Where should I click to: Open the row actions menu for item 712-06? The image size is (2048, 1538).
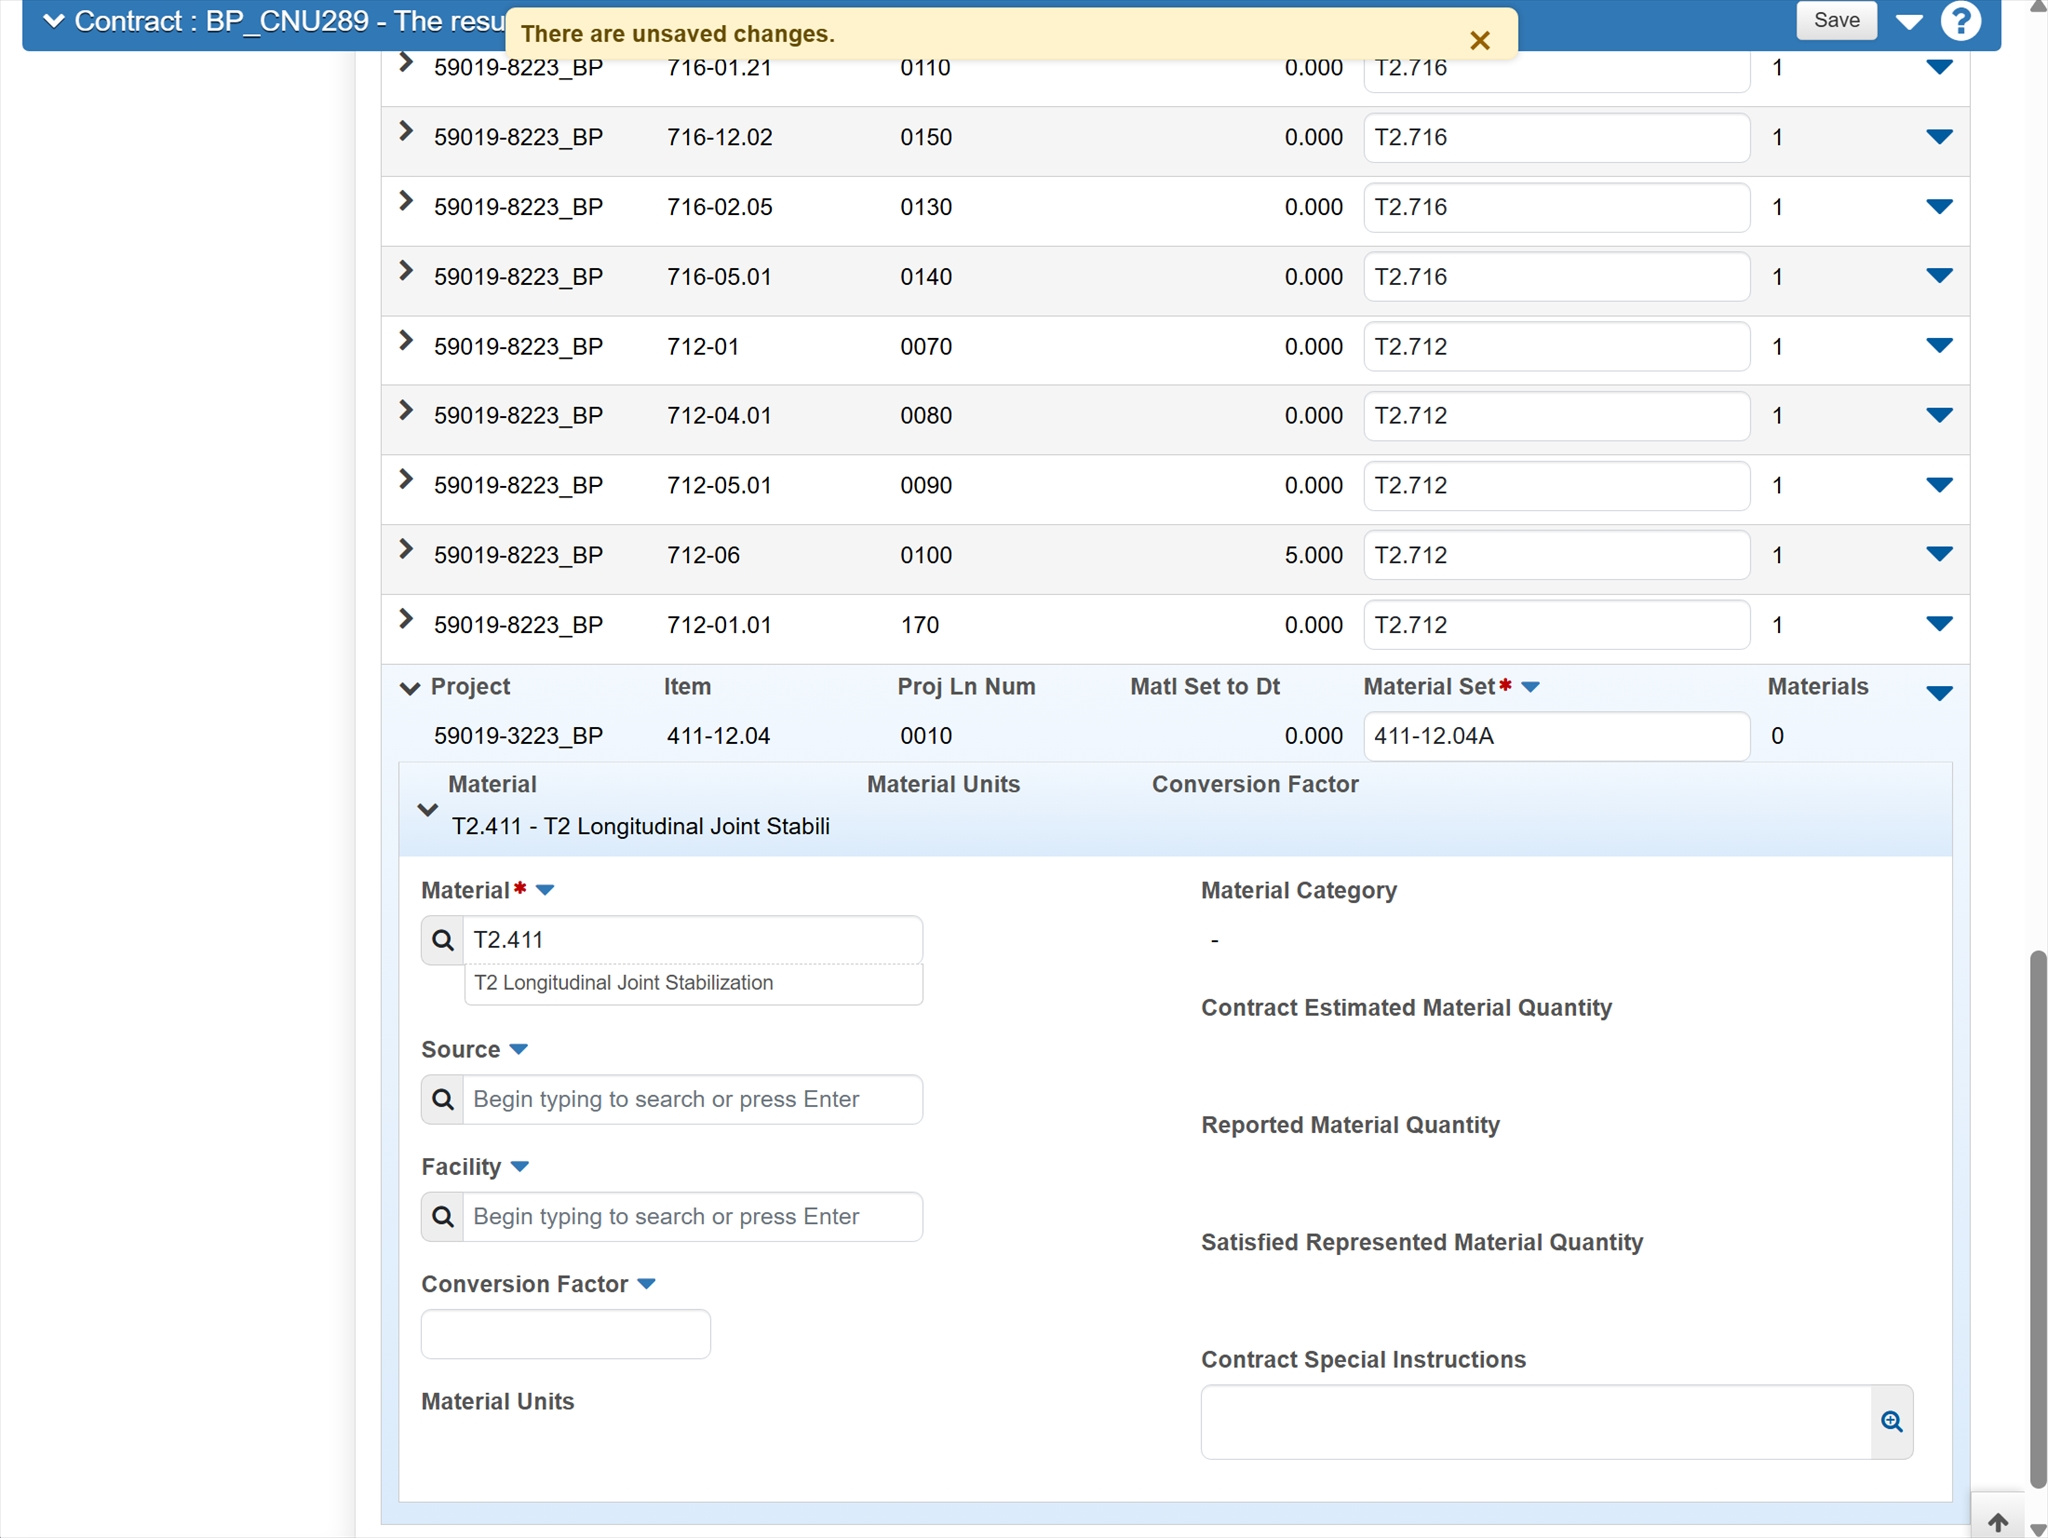(x=1938, y=554)
